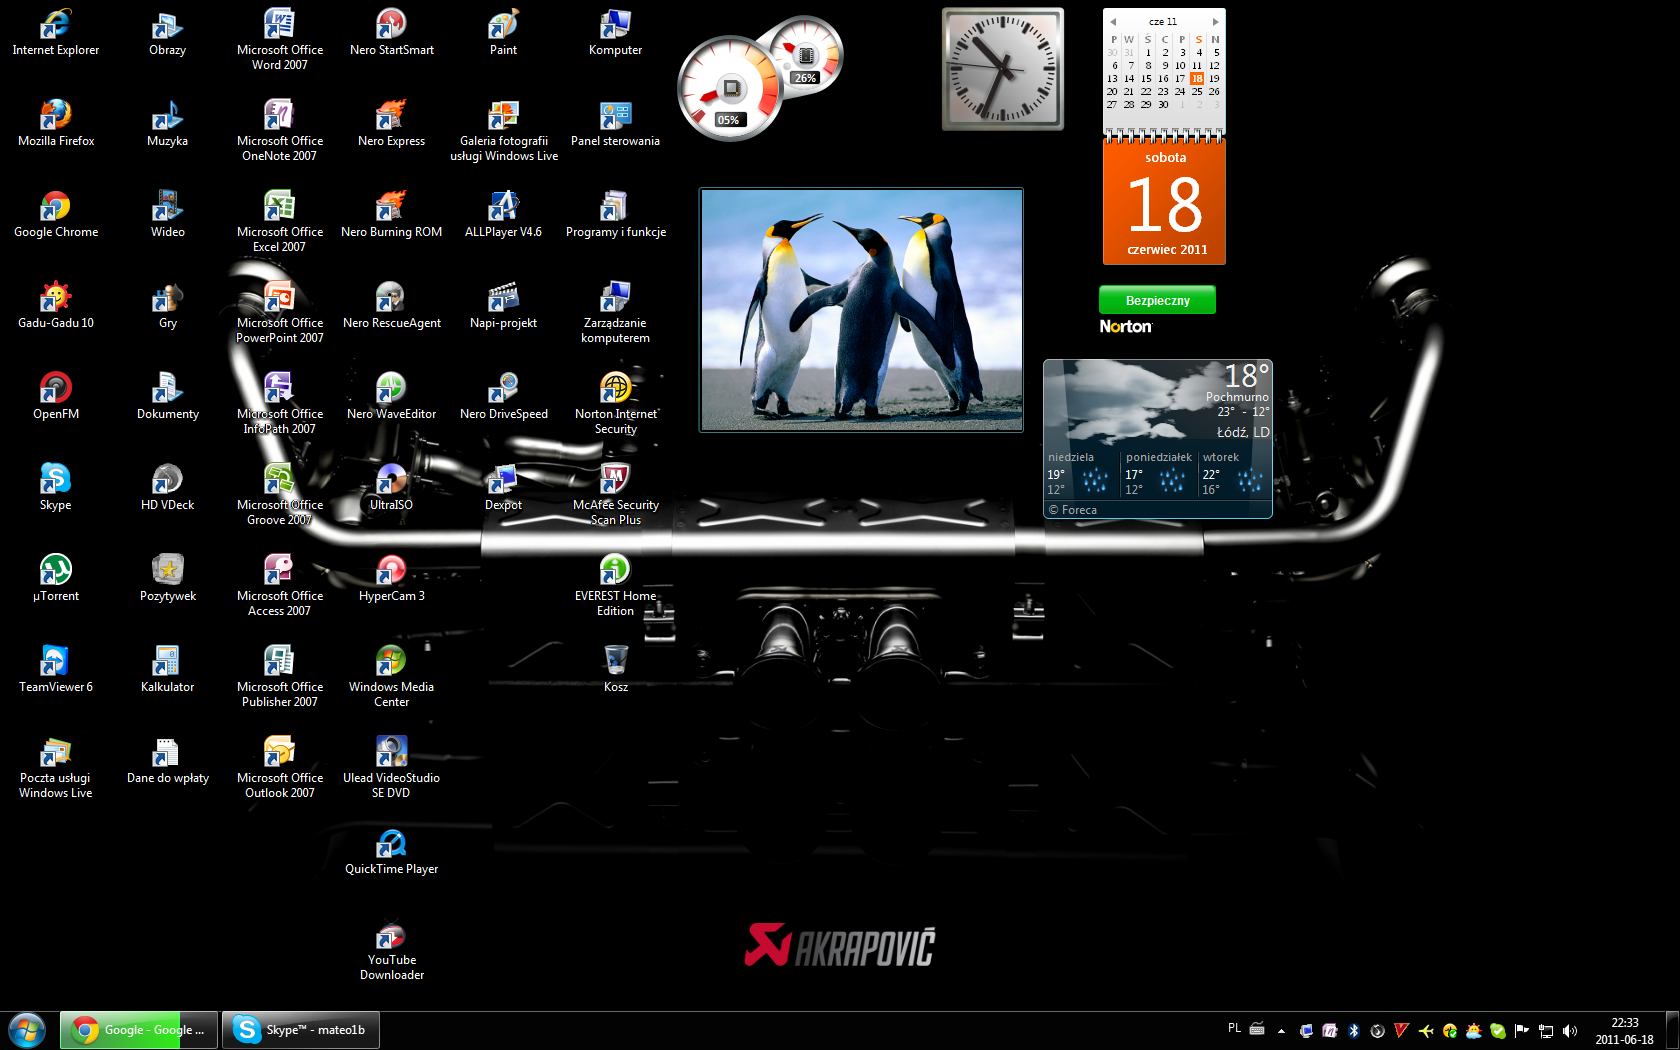Click the Kosz recycle bin icon
This screenshot has width=1680, height=1050.
click(616, 670)
